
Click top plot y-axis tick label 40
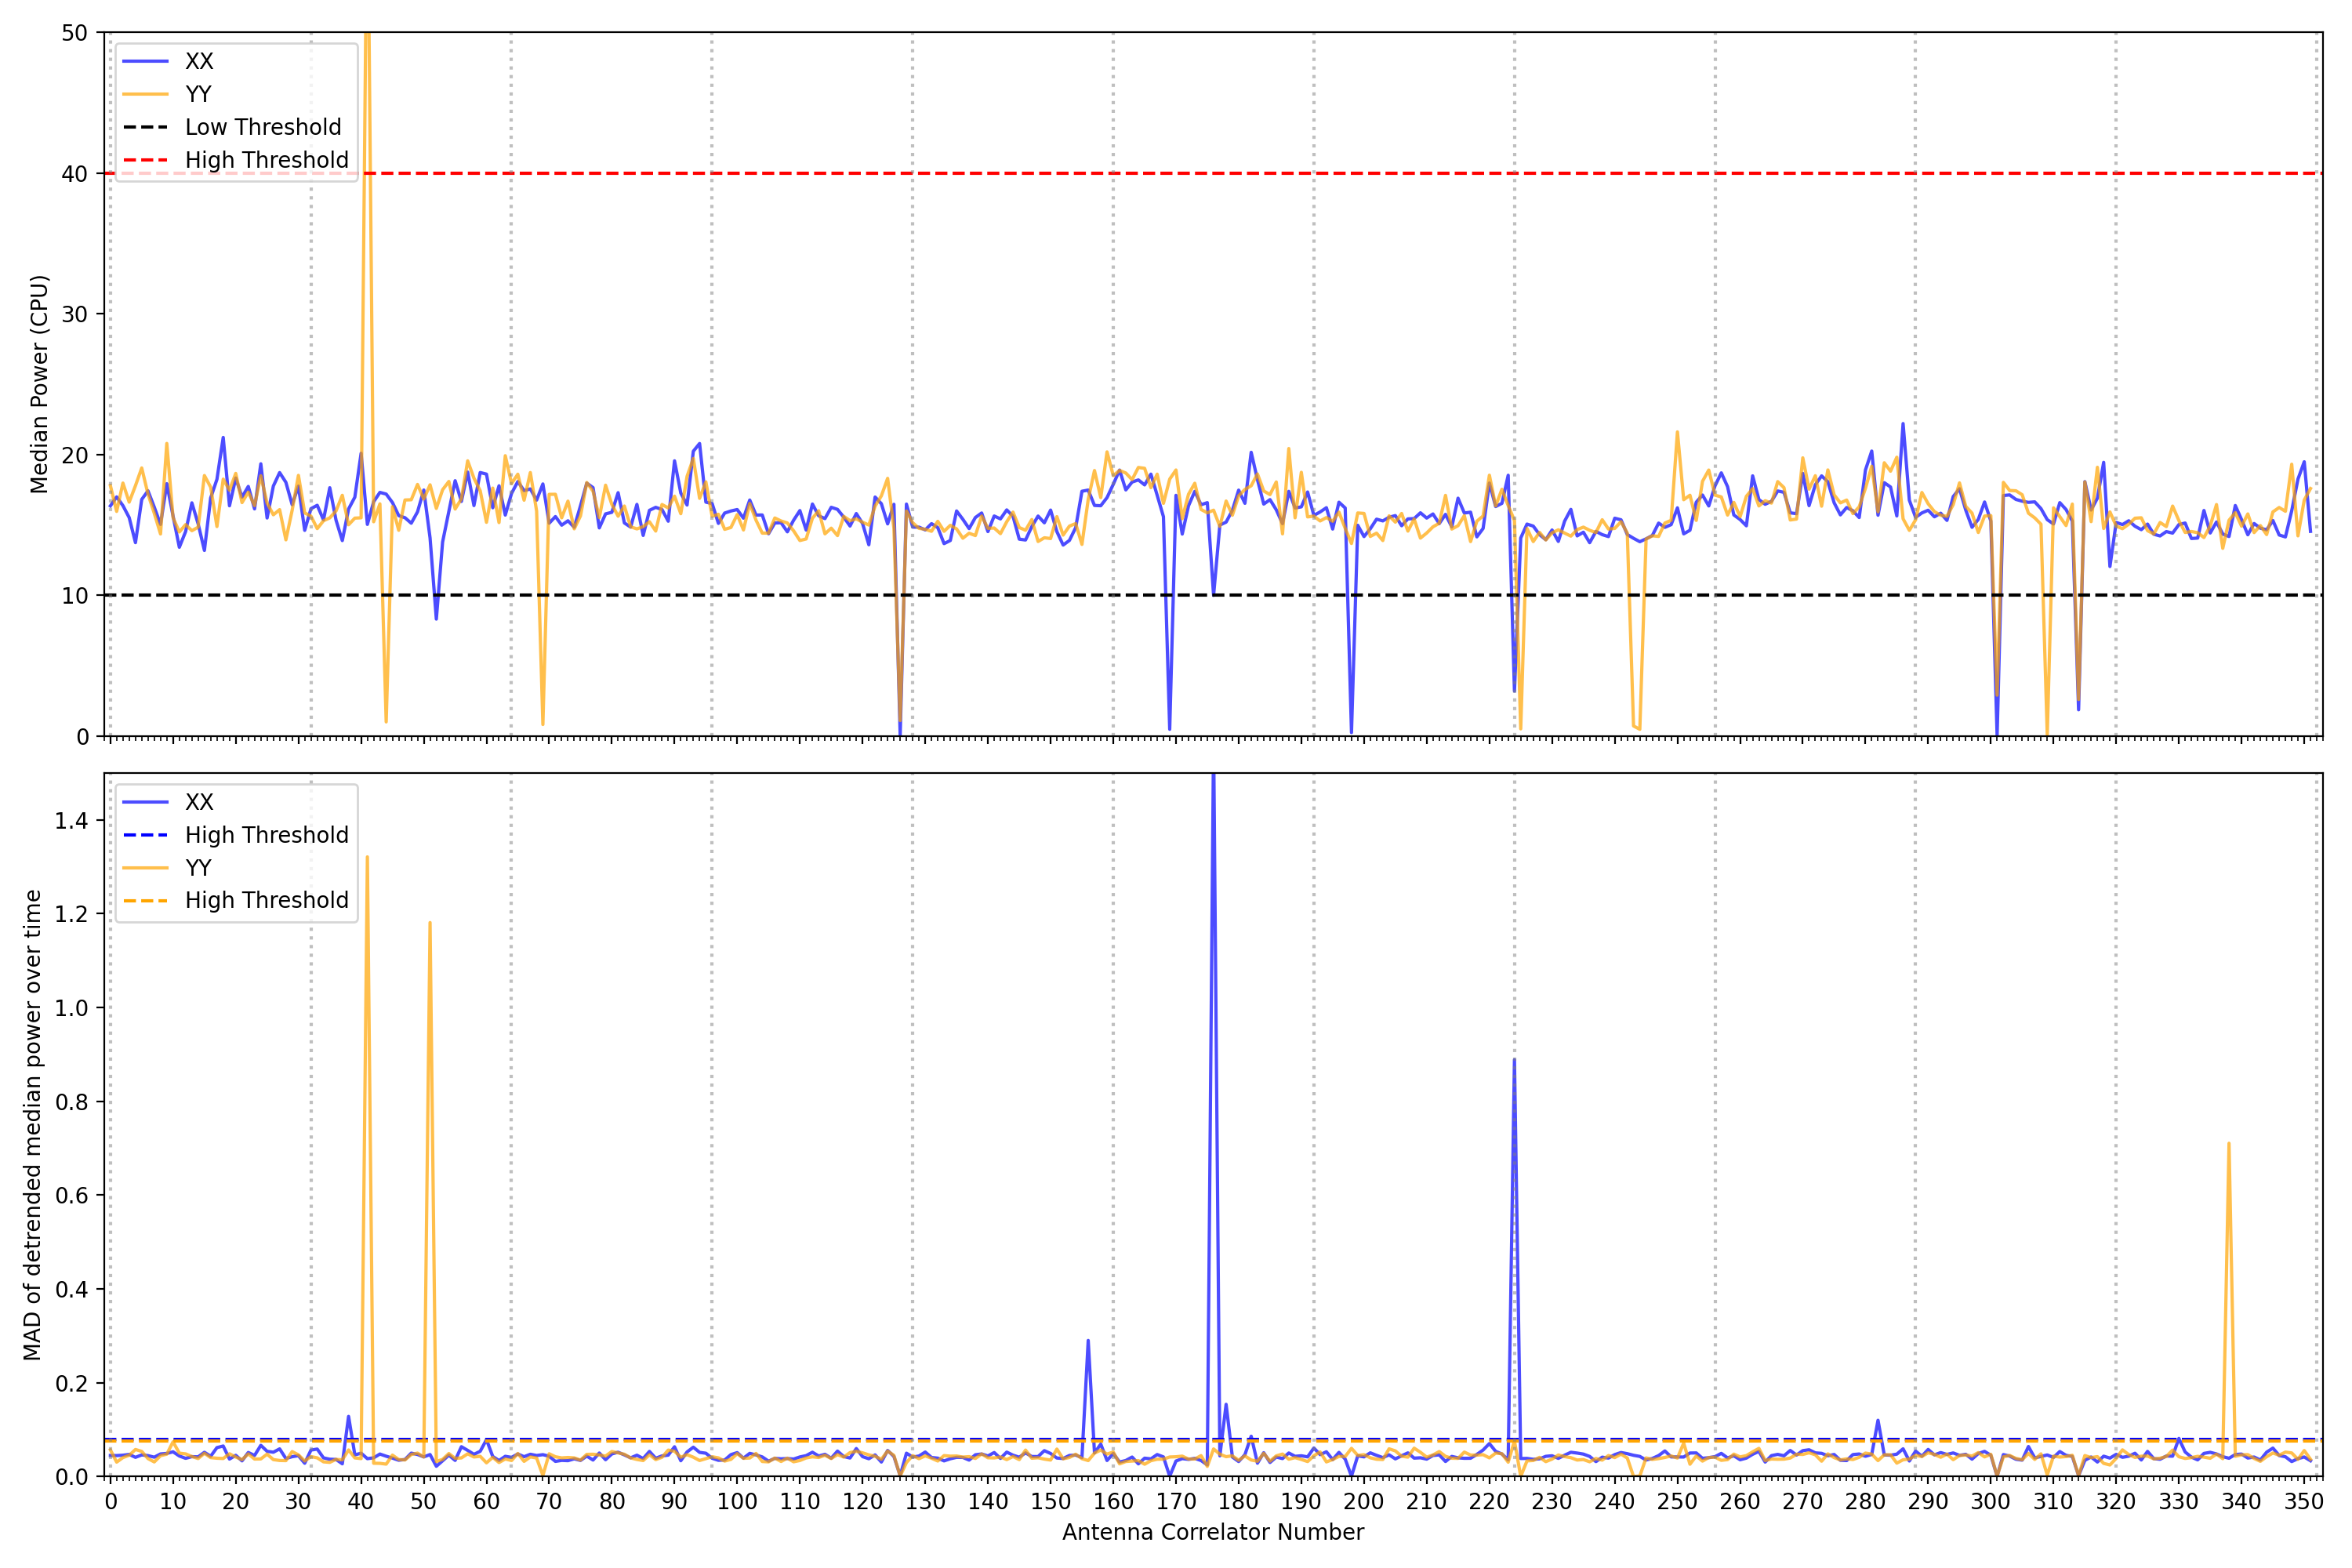[74, 174]
